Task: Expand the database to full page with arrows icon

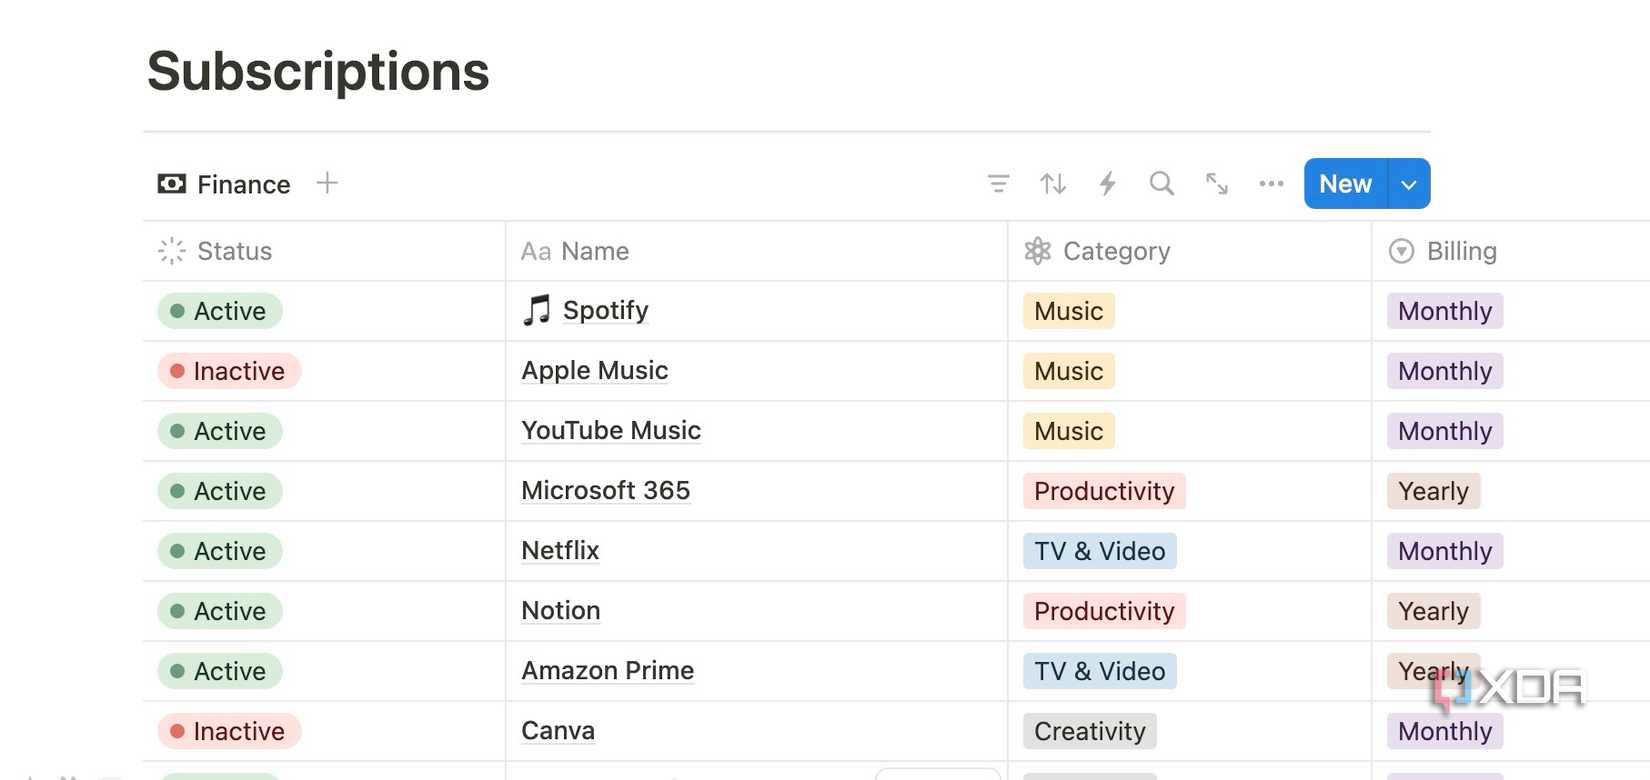Action: coord(1216,183)
